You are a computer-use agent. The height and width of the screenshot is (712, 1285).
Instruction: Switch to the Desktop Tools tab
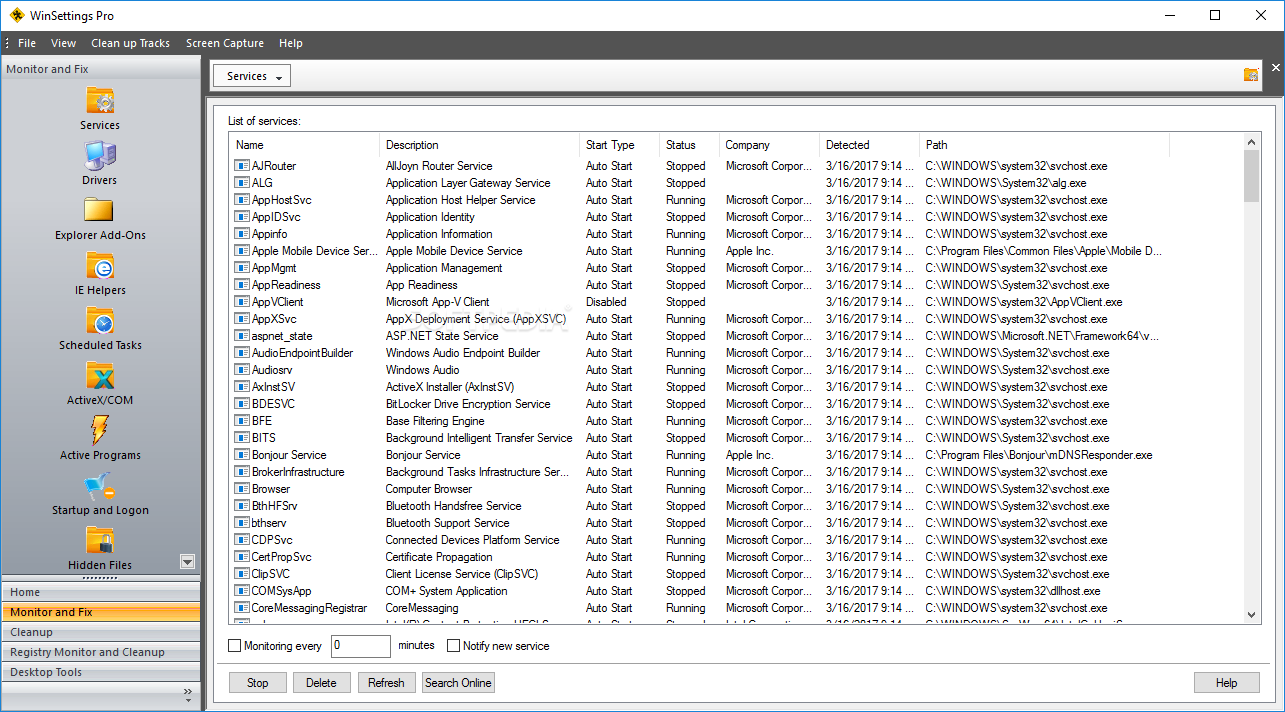point(100,672)
